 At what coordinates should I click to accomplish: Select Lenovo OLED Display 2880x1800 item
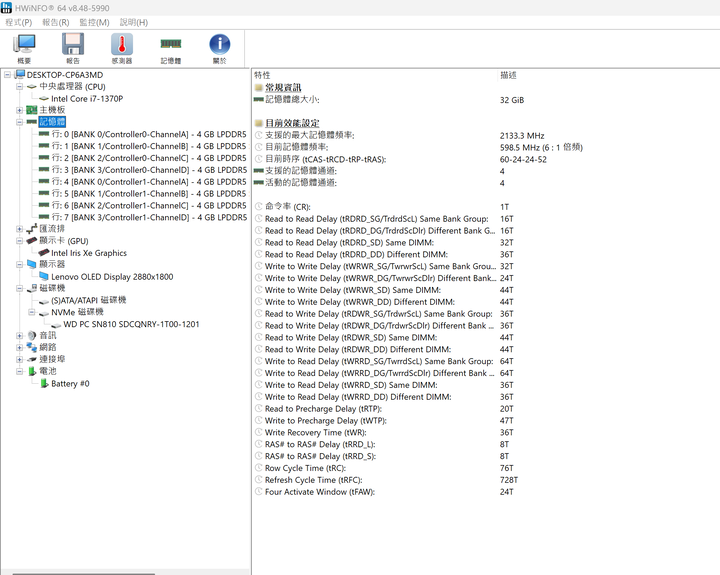pyautogui.click(x=112, y=277)
